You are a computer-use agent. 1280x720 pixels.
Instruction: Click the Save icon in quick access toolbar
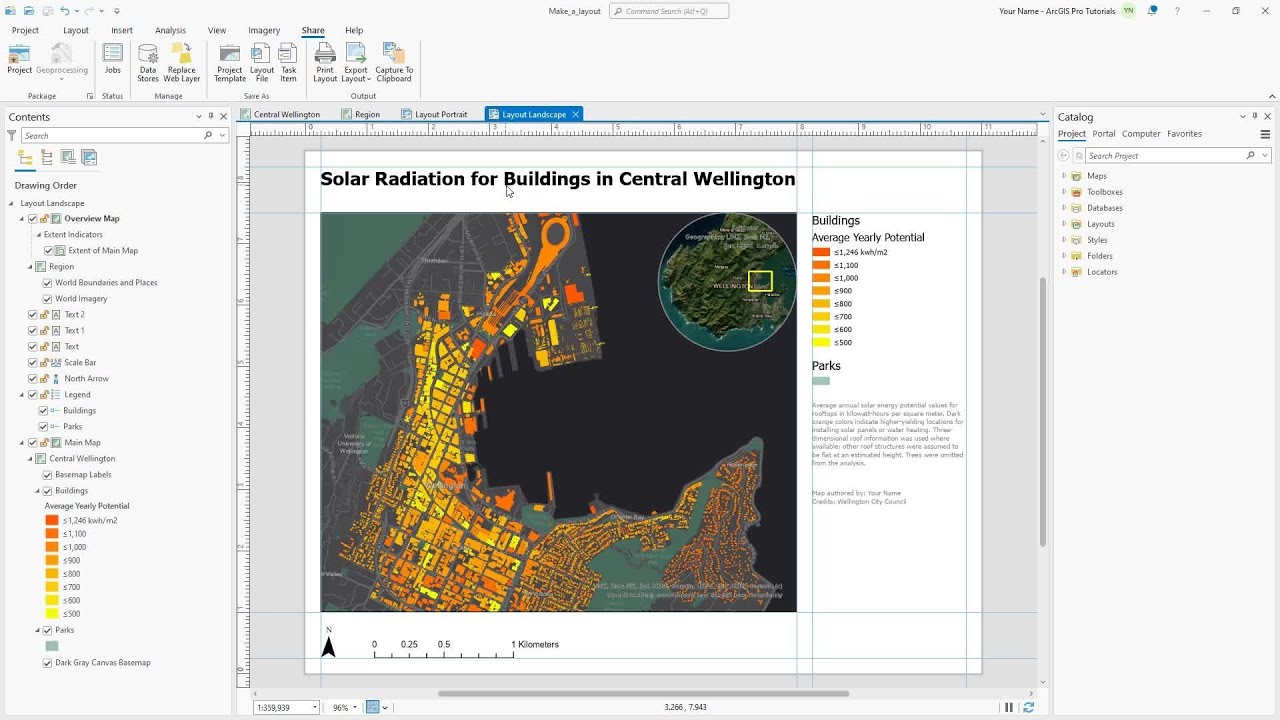tap(46, 11)
